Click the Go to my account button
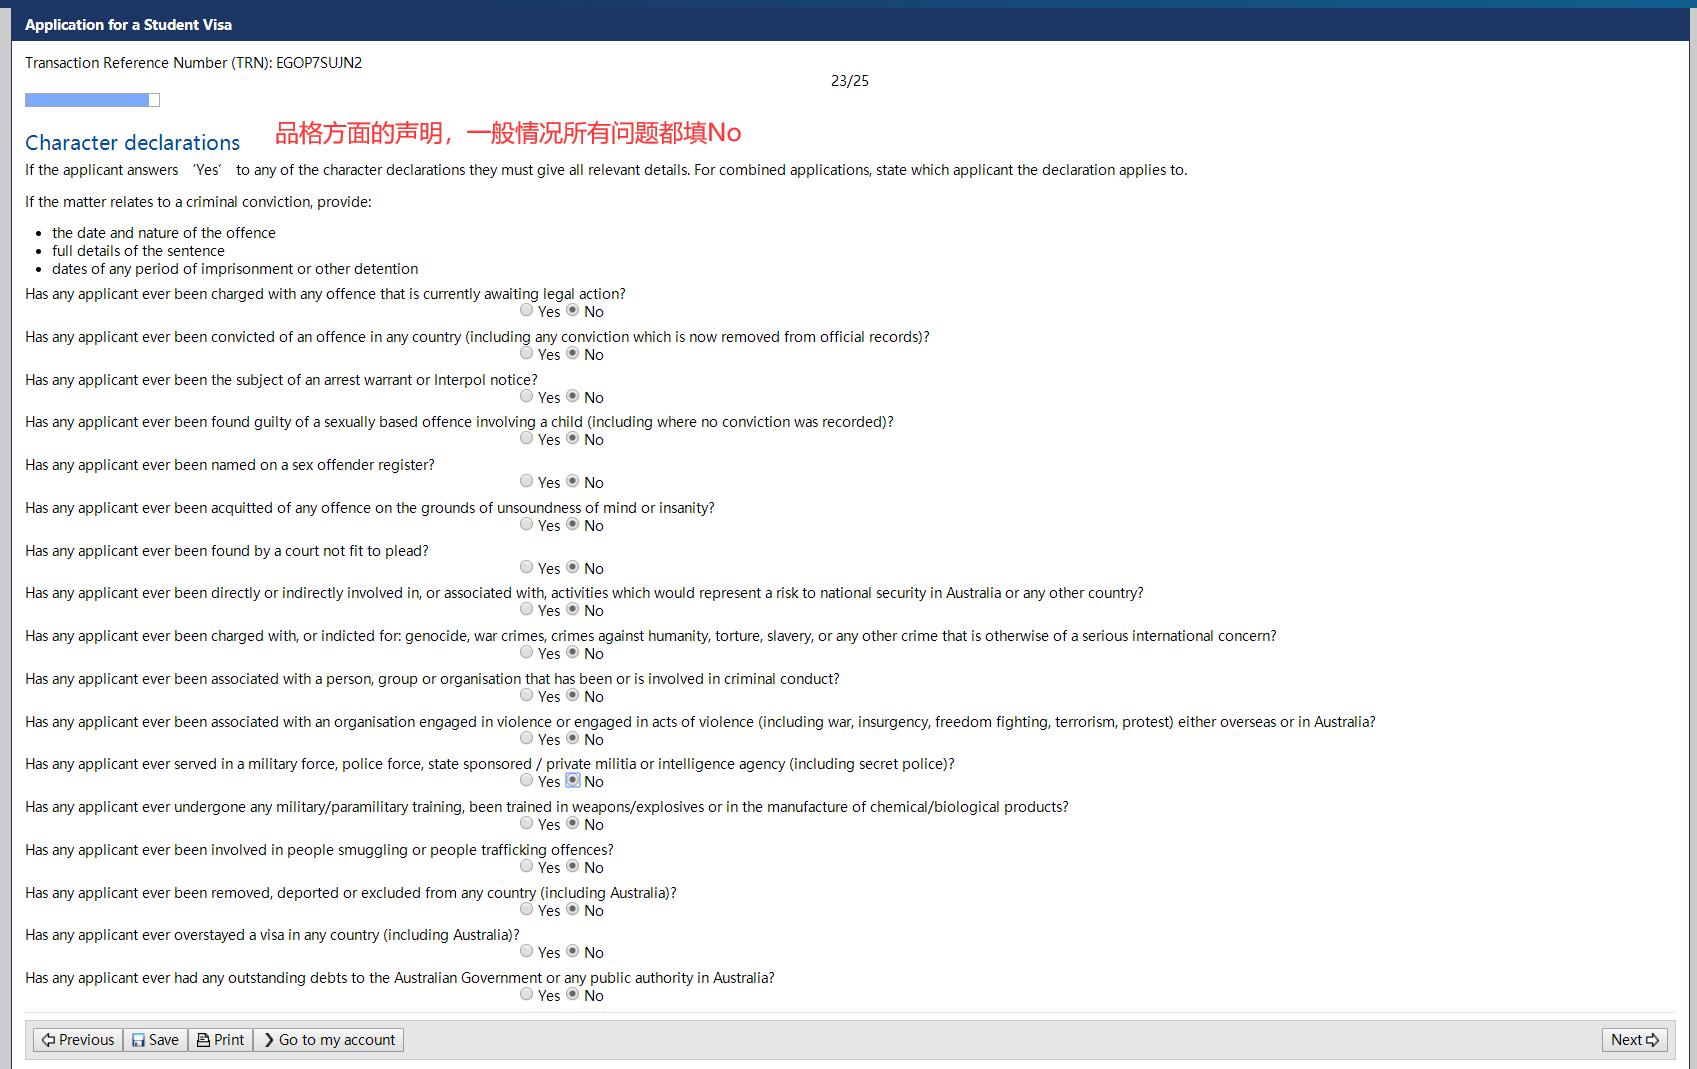Image resolution: width=1697 pixels, height=1069 pixels. pos(328,1040)
